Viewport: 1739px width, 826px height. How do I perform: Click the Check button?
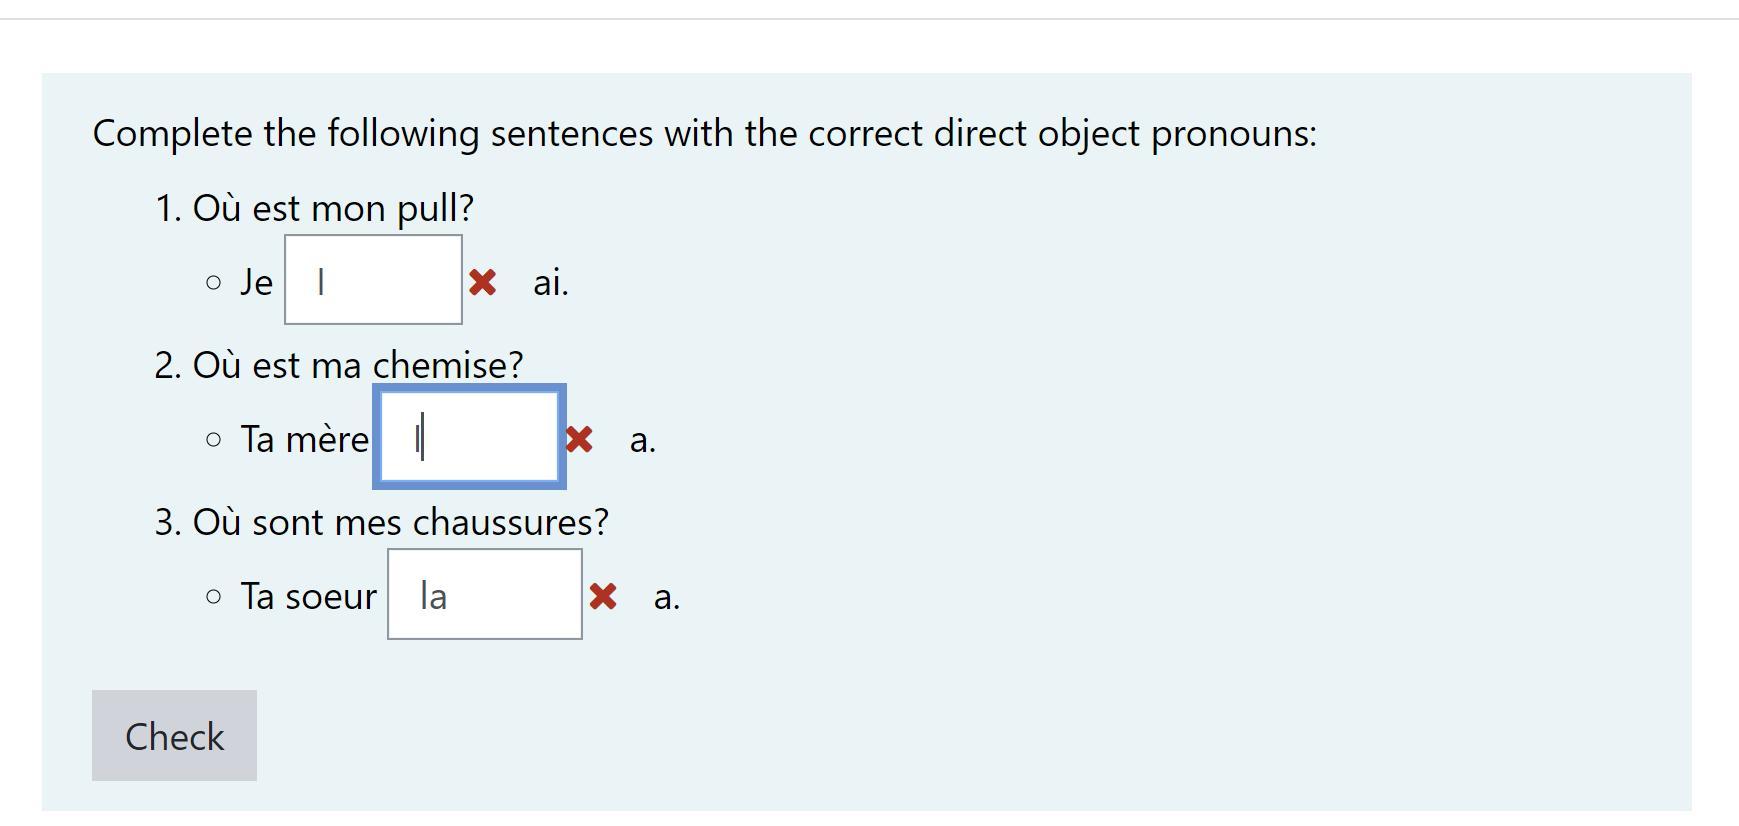[174, 736]
